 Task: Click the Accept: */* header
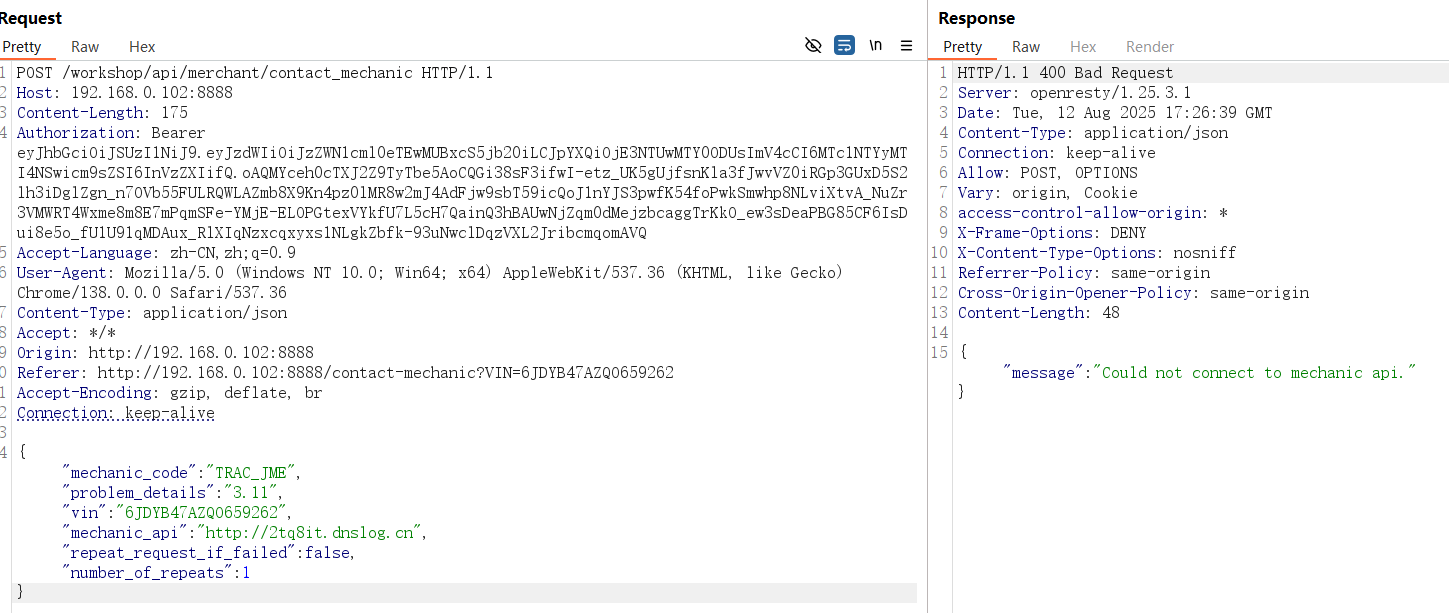(x=66, y=333)
